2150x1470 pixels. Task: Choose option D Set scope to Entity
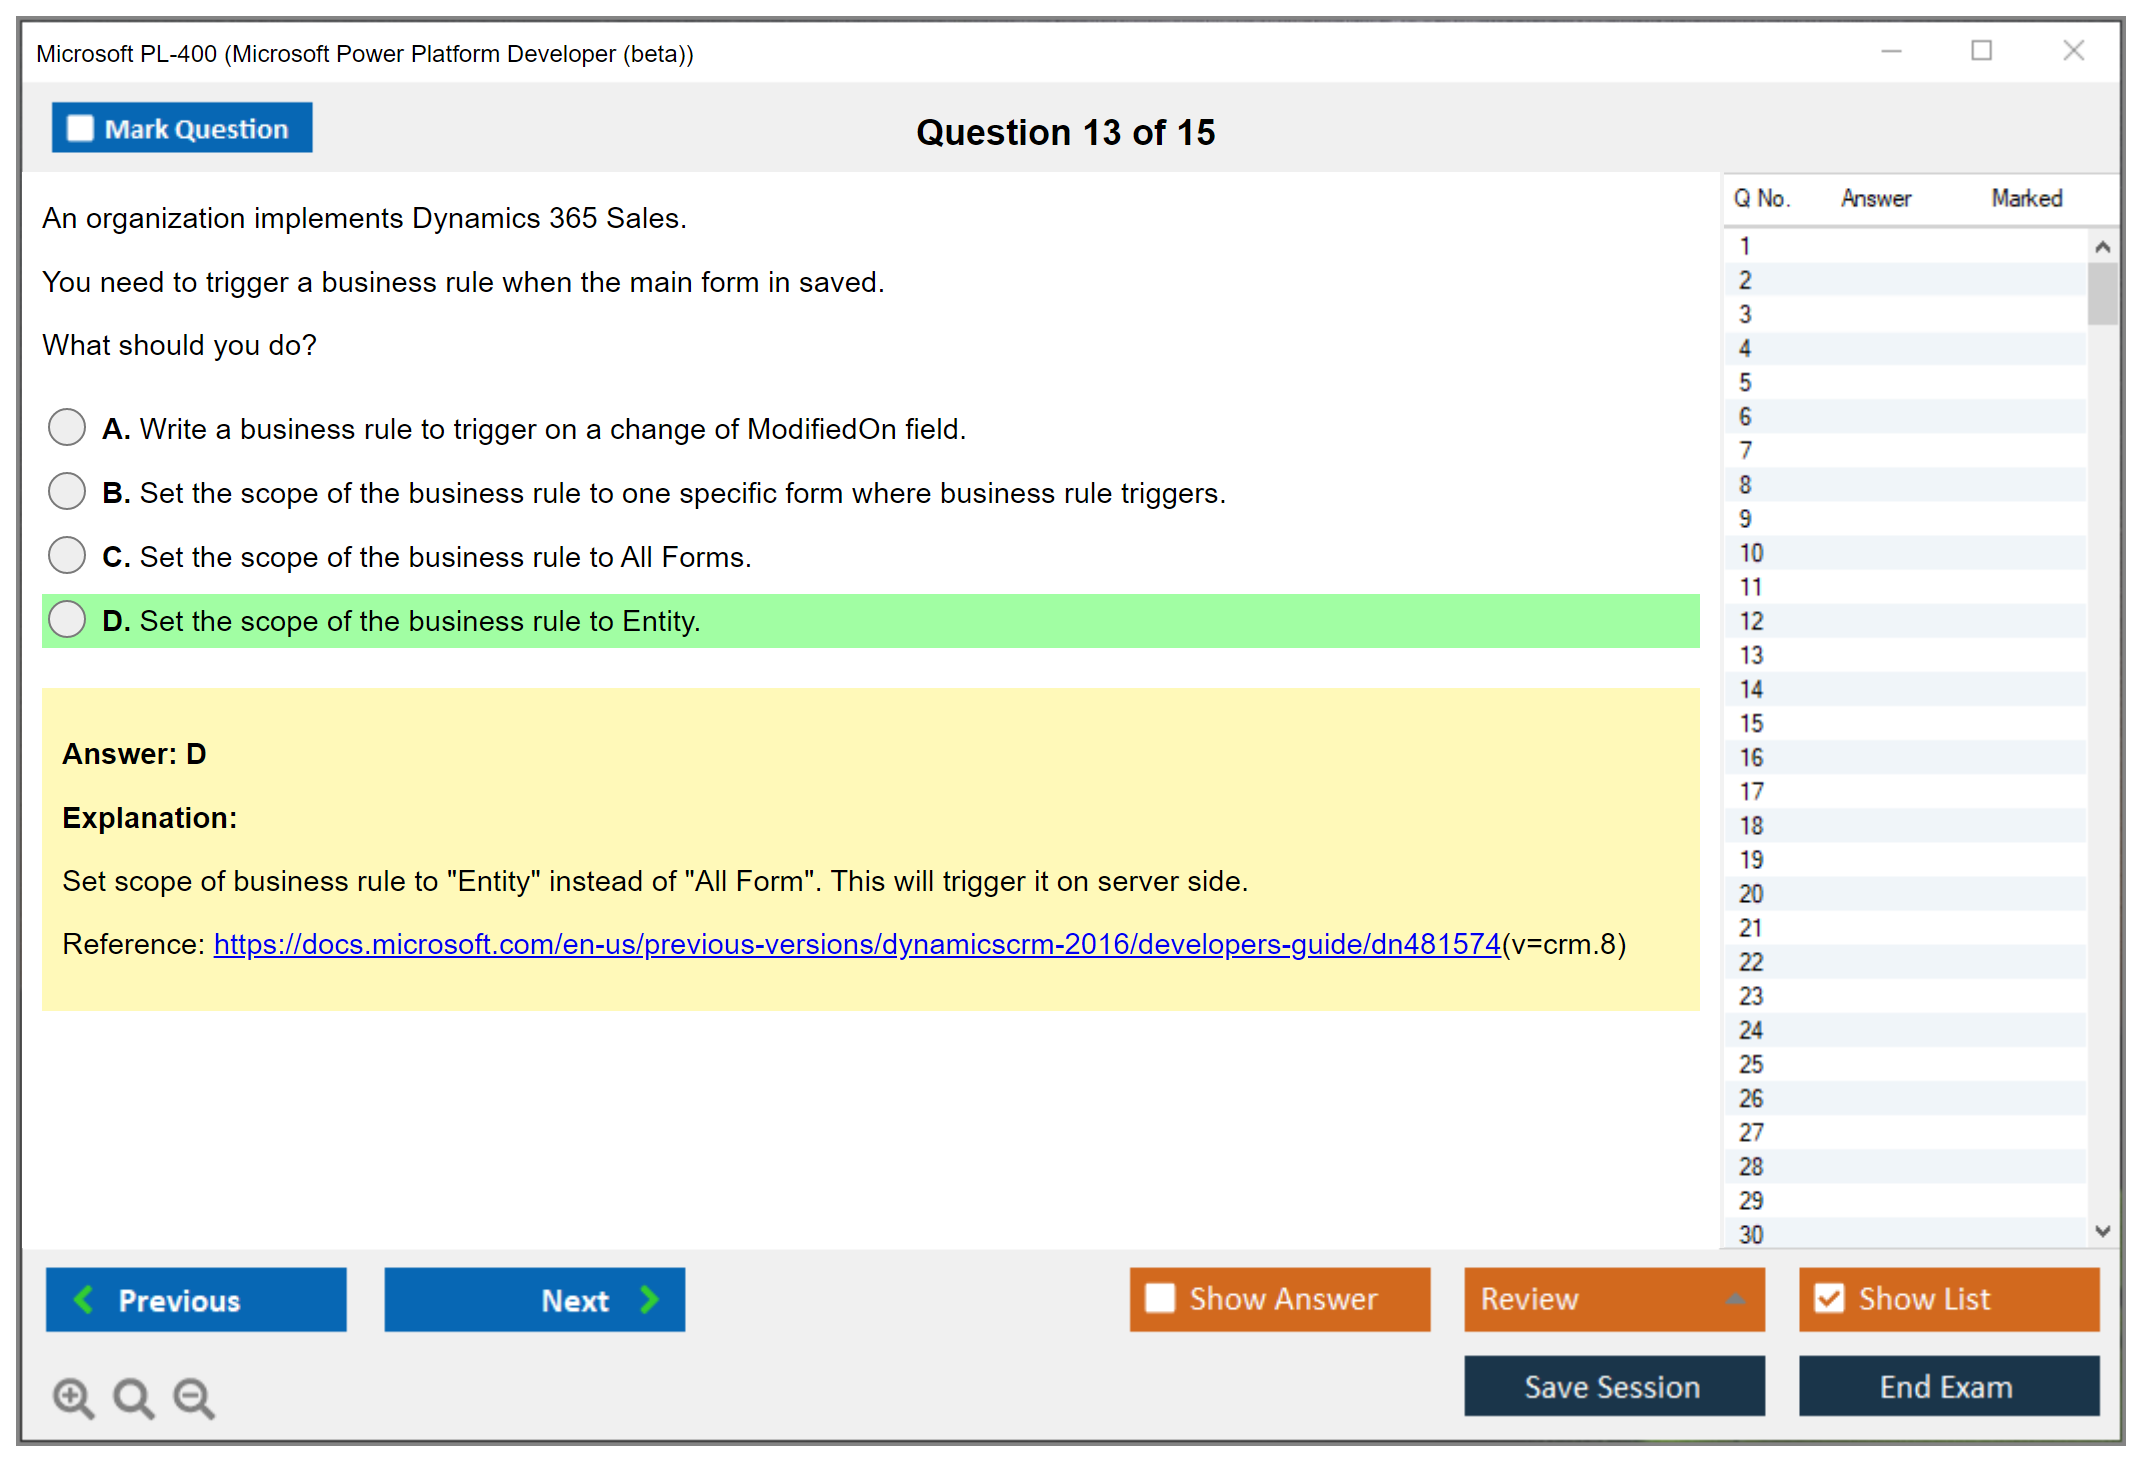pyautogui.click(x=67, y=620)
